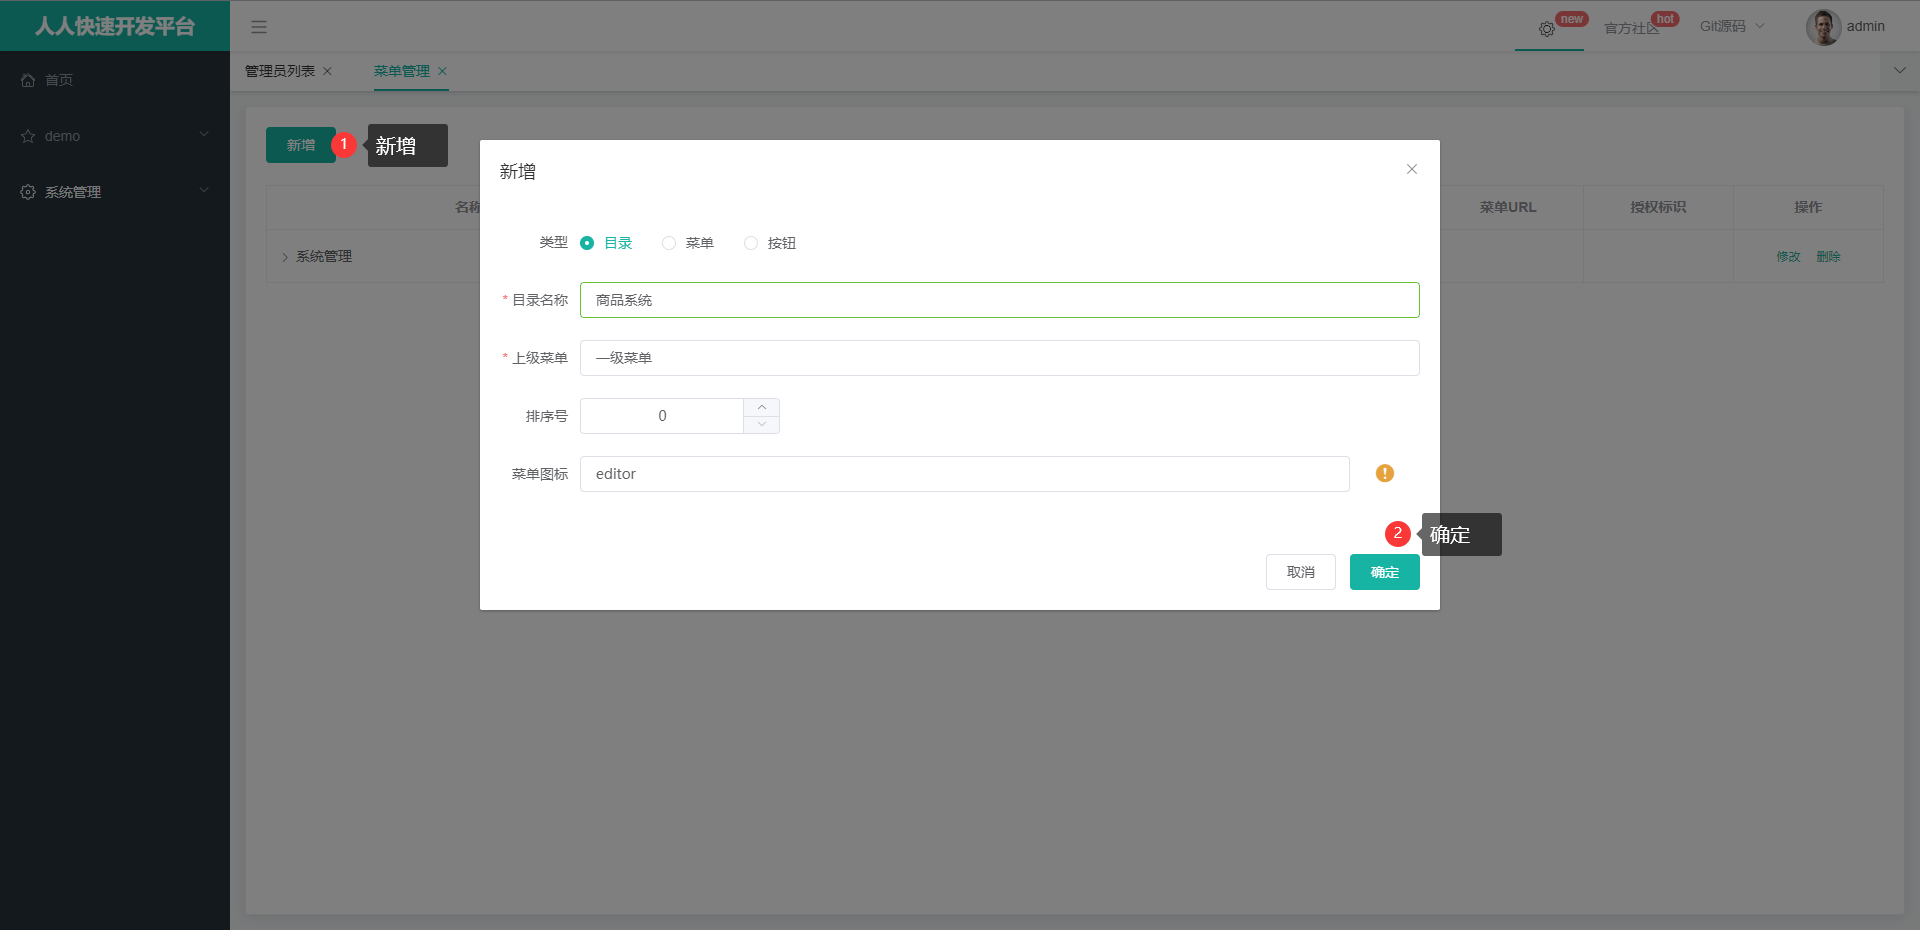This screenshot has height=930, width=1920.
Task: Click the admin avatar picture
Action: (1823, 27)
